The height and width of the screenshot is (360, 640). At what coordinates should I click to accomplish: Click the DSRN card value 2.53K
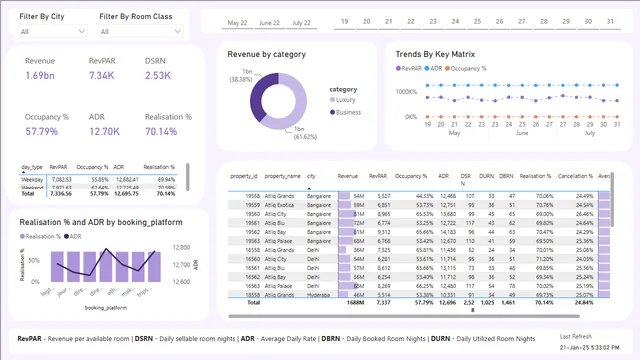tap(158, 76)
